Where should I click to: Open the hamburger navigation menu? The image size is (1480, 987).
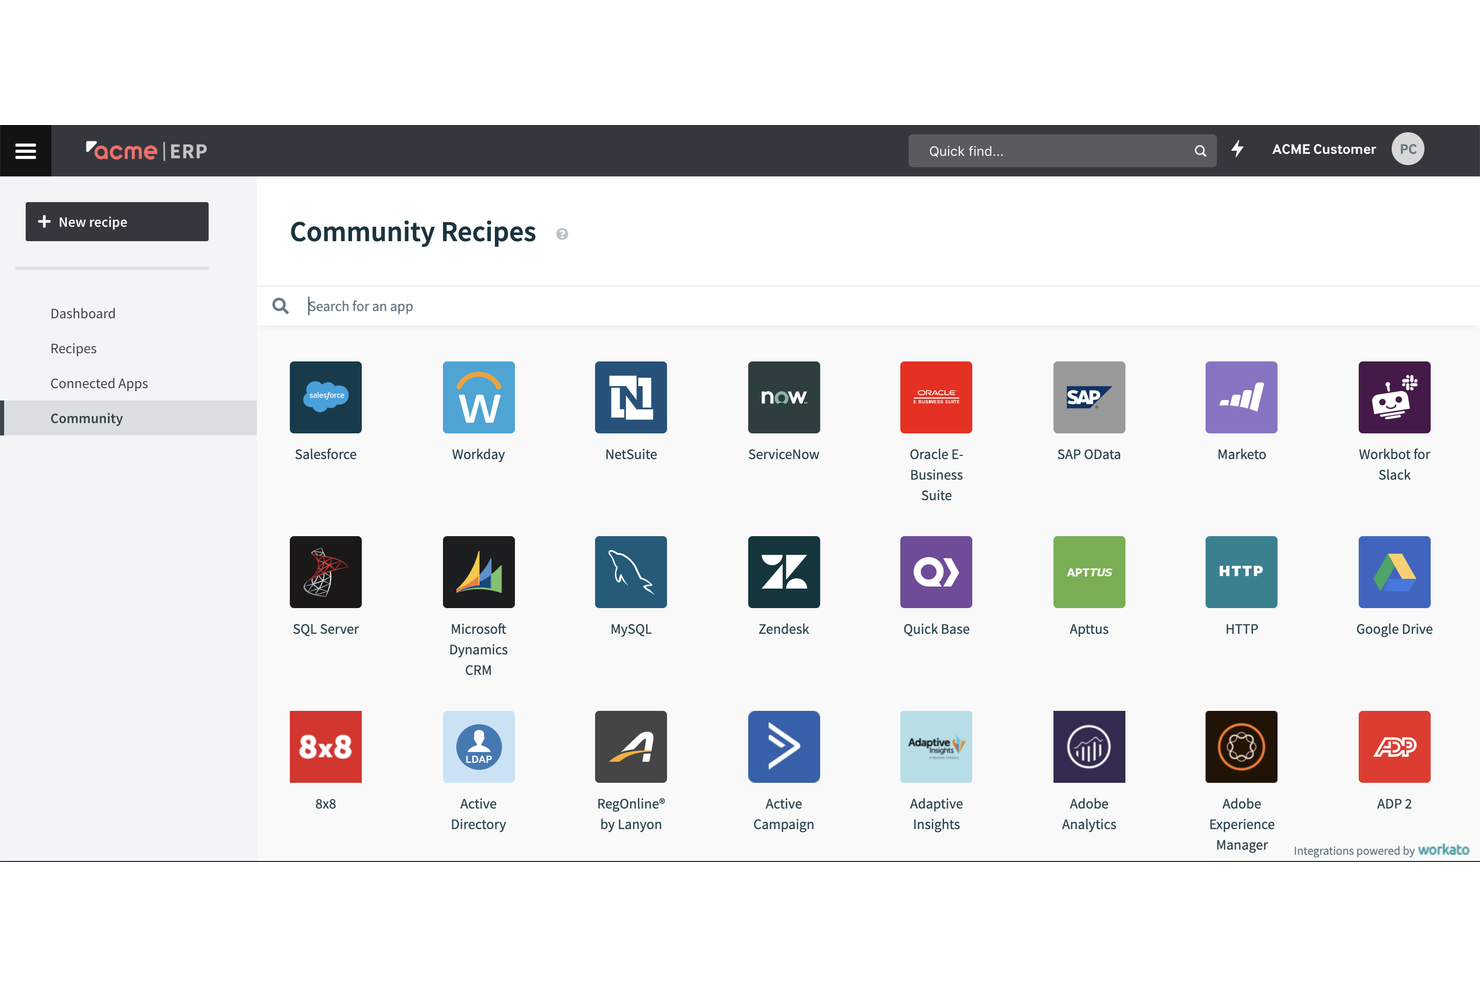click(25, 150)
